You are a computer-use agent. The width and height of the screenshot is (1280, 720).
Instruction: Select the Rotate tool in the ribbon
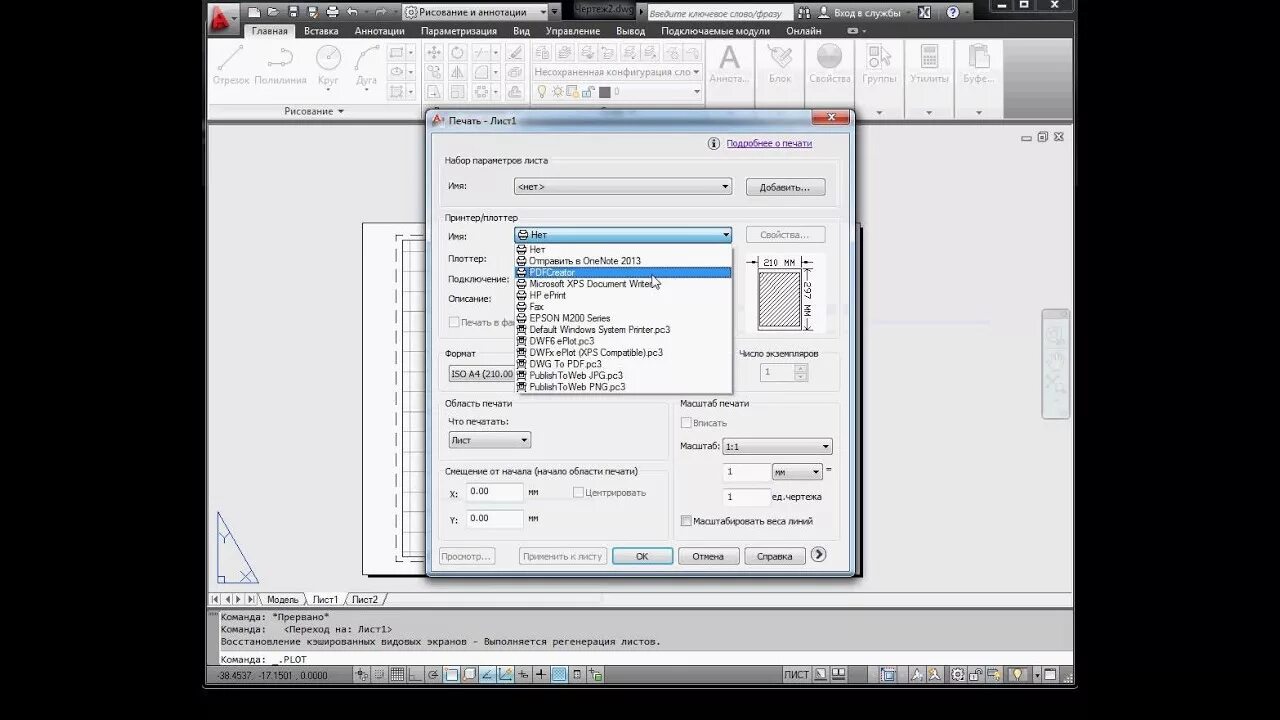coord(458,53)
